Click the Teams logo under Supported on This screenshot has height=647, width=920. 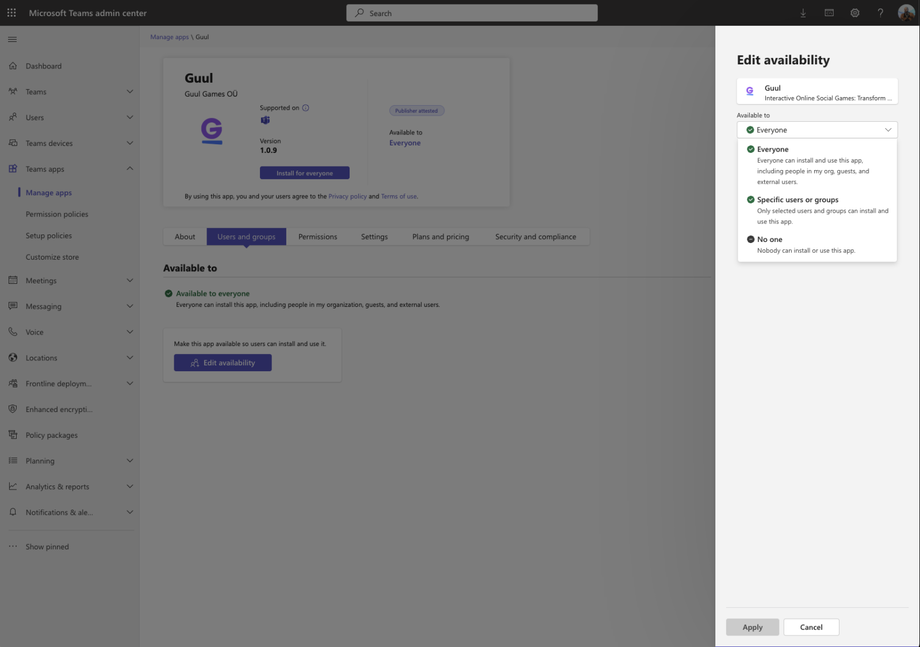click(x=265, y=120)
